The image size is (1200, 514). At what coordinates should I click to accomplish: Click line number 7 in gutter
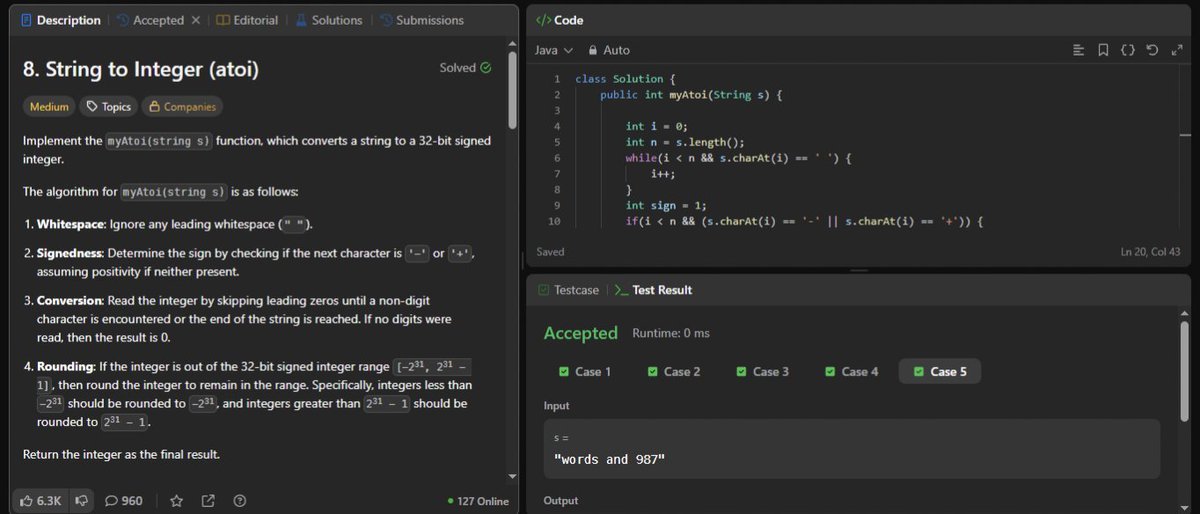(x=557, y=173)
